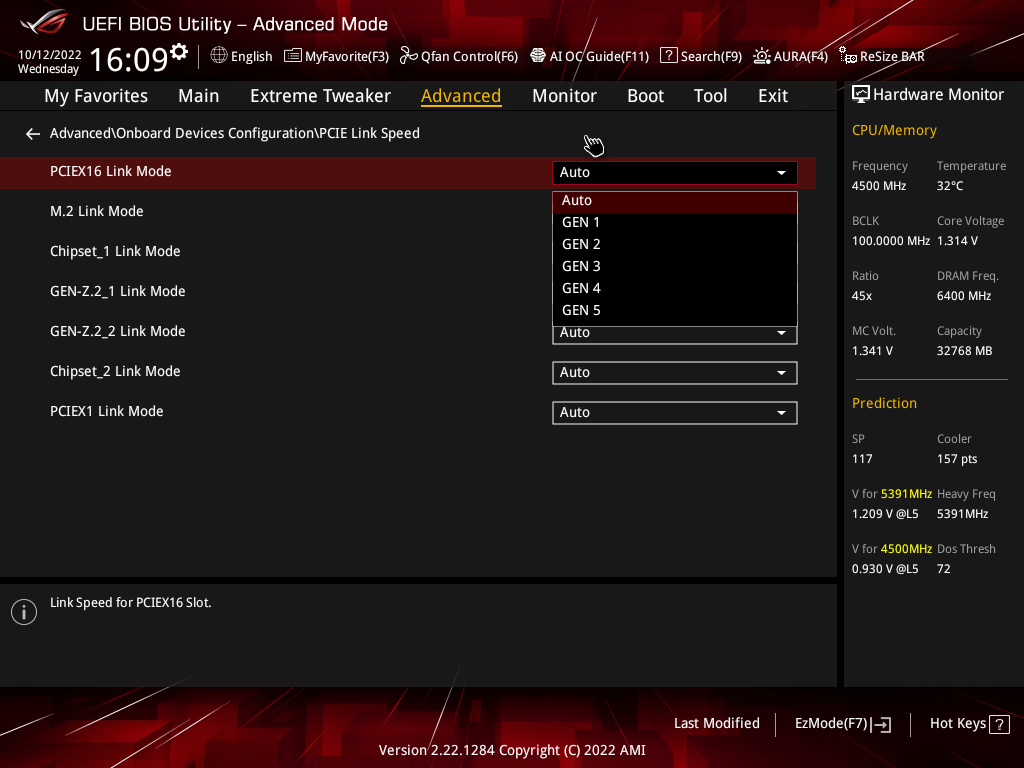Select the Advanced tab
Viewport: 1024px width, 768px height.
point(461,96)
